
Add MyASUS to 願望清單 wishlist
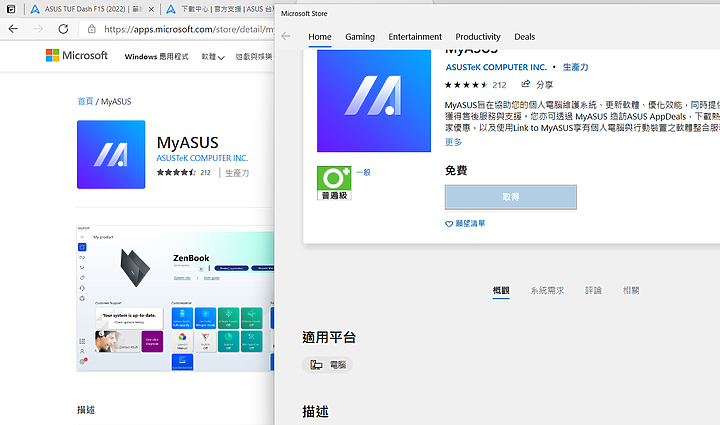465,224
